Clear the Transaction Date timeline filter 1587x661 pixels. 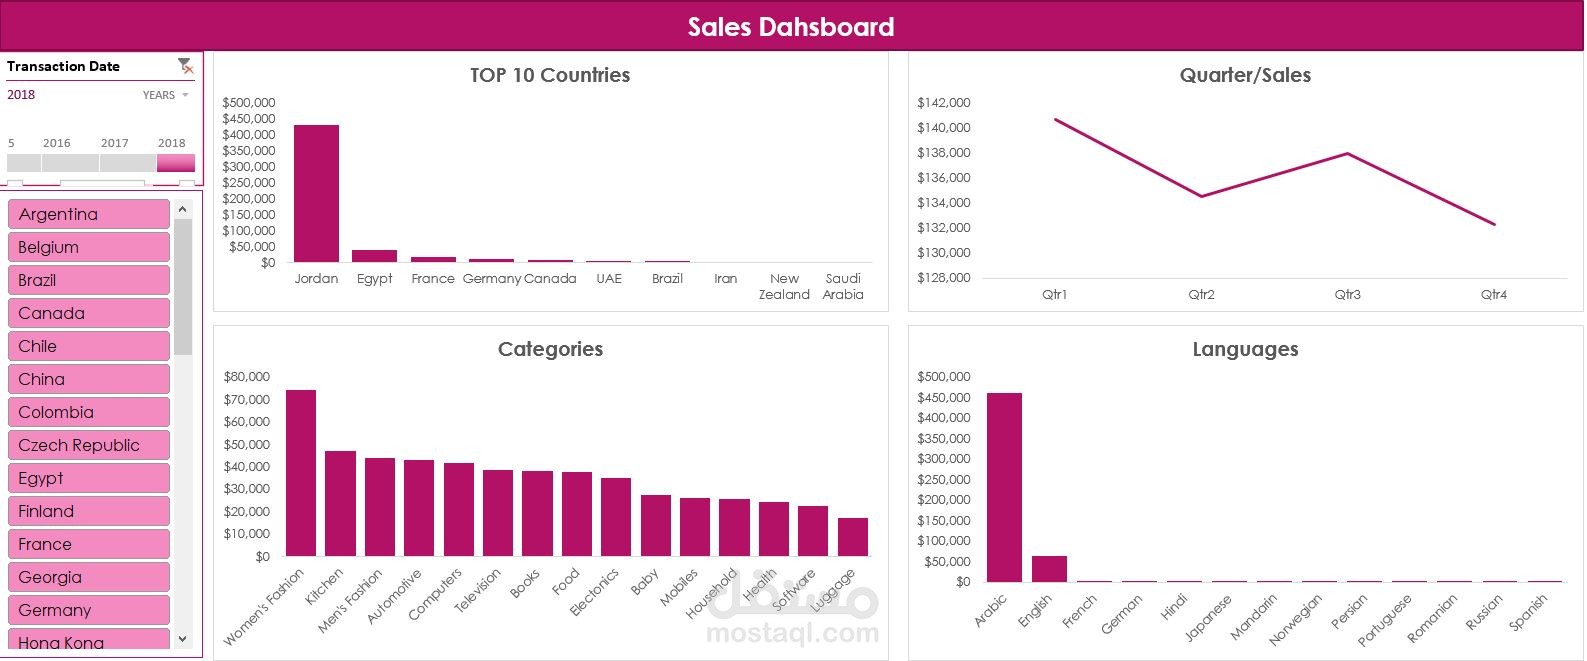click(185, 66)
